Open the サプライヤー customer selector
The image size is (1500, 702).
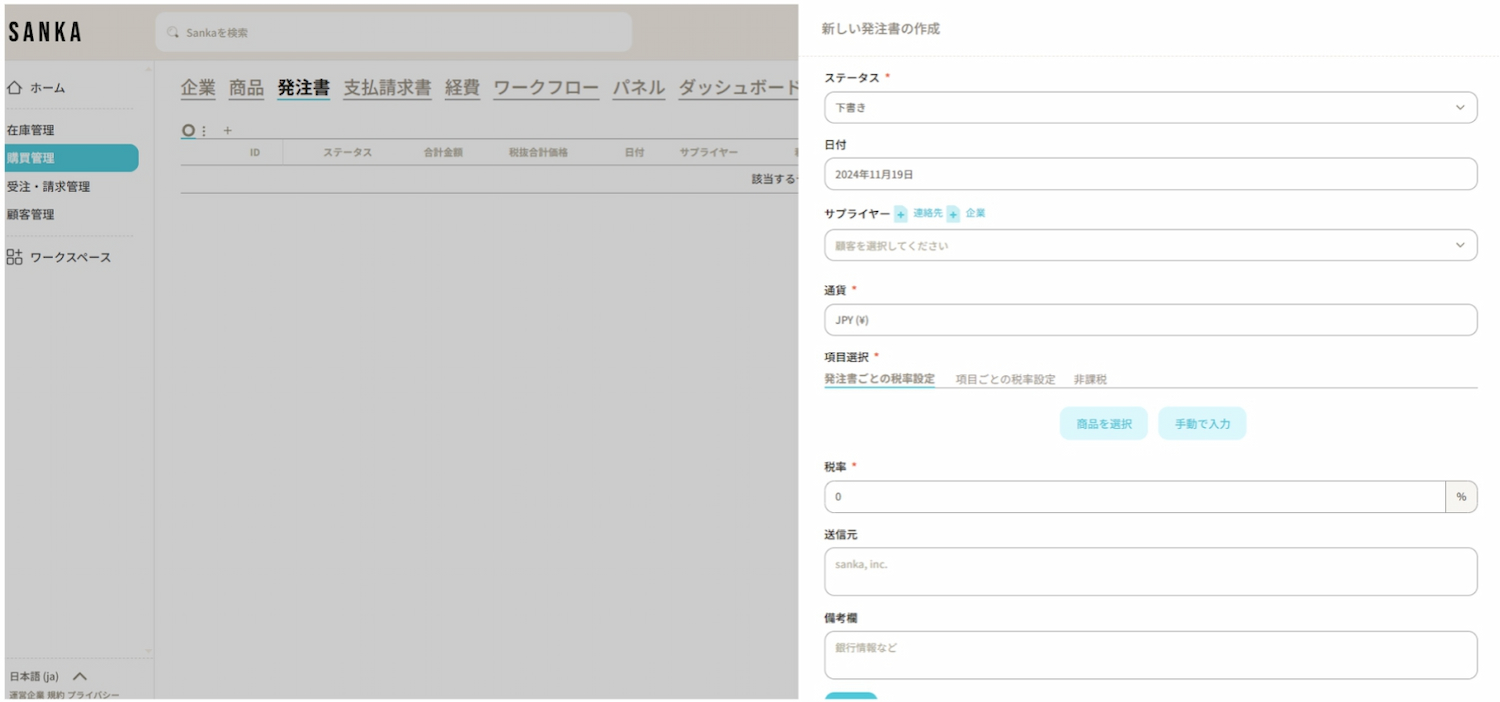coord(1150,245)
